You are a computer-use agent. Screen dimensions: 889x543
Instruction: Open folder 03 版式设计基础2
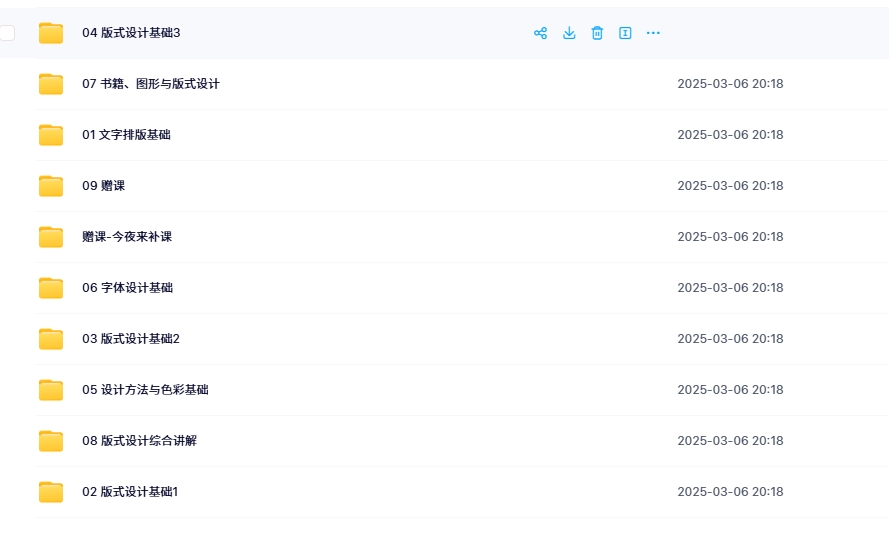130,339
